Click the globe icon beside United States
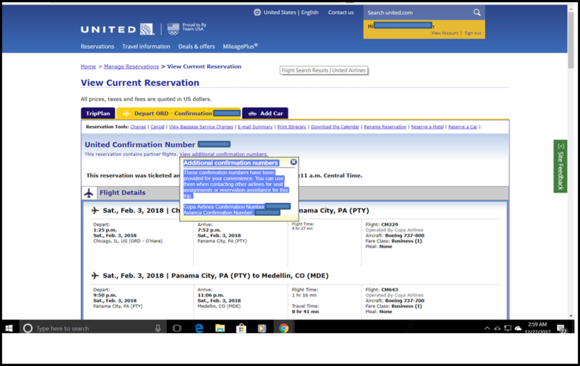Screen dimensions: 580x366 (257, 12)
